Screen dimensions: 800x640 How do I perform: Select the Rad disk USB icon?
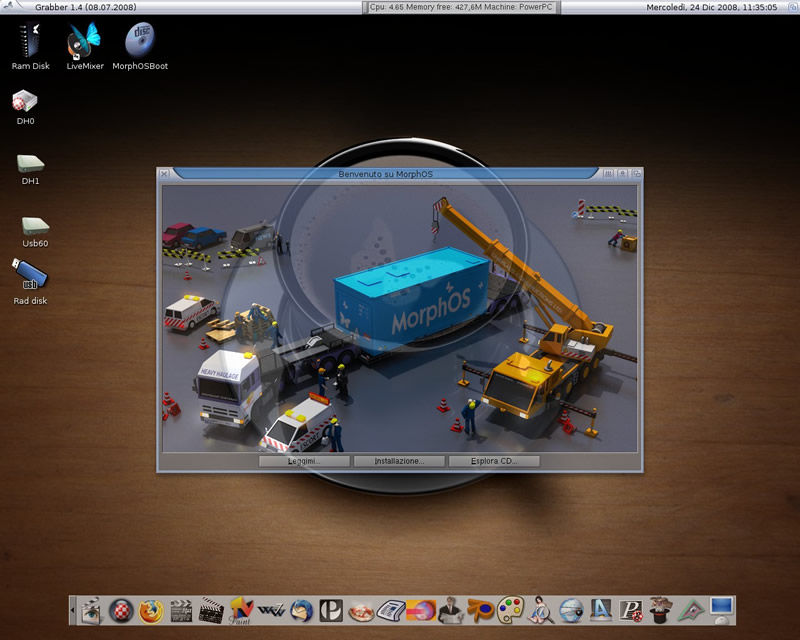[30, 282]
